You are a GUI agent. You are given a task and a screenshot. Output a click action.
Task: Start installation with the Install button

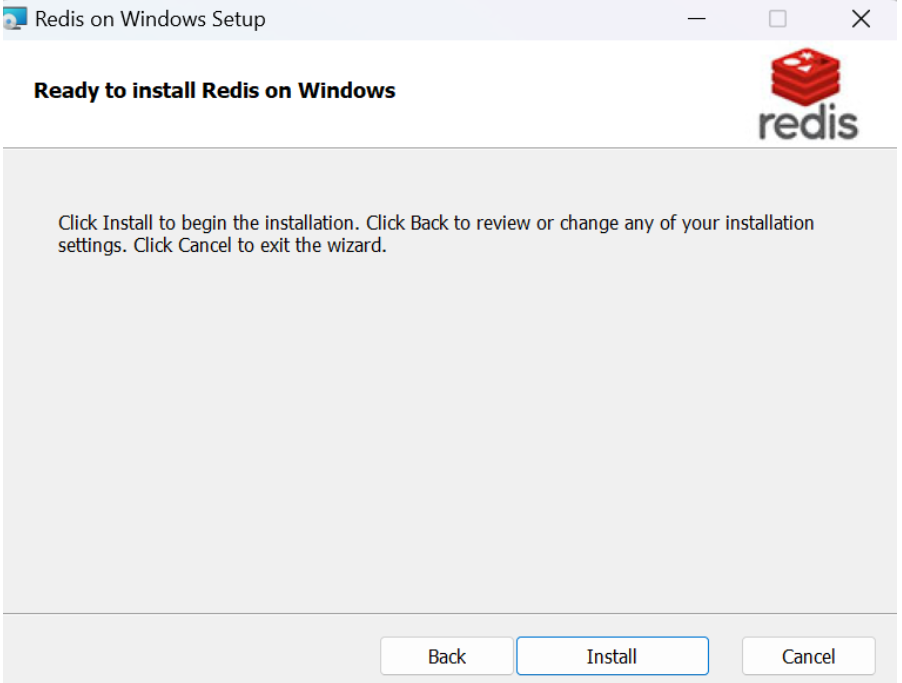point(612,656)
